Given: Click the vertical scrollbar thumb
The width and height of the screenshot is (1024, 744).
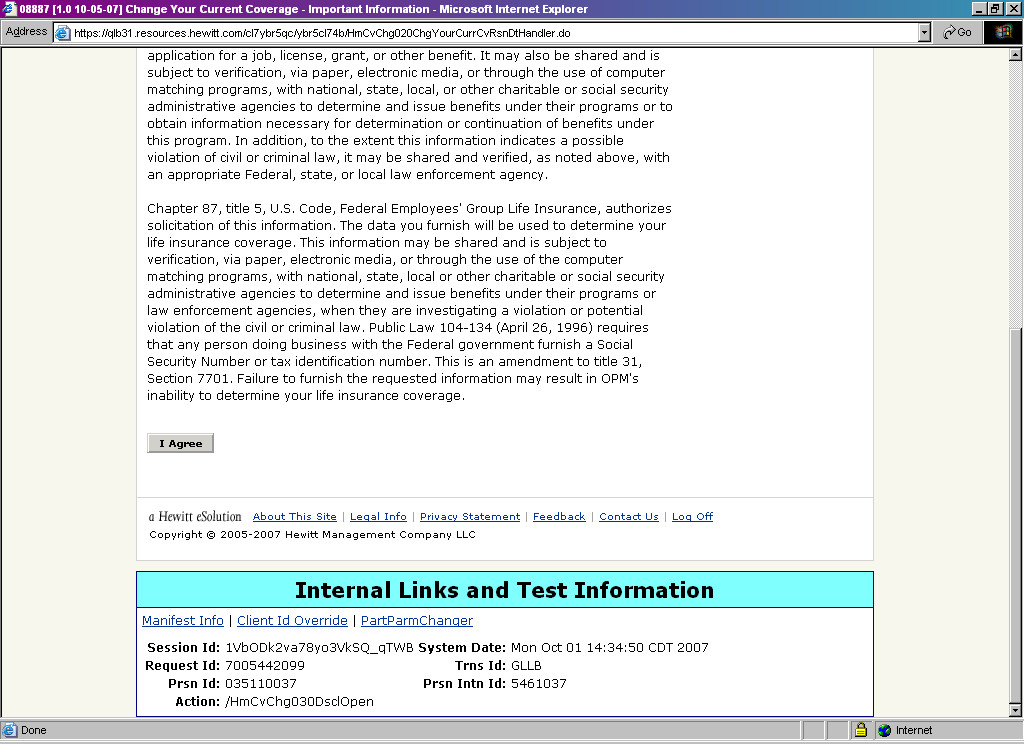Looking at the screenshot, I should (1016, 515).
